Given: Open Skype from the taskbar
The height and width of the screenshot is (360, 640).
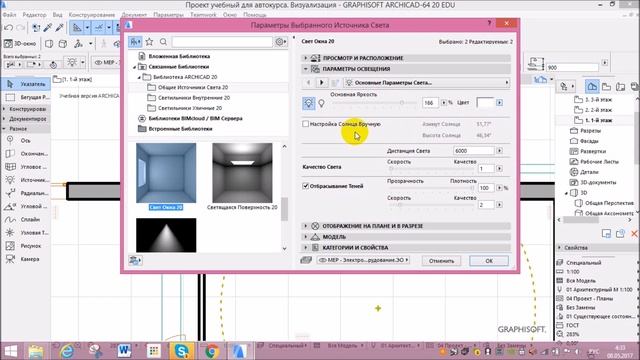Looking at the screenshot, I should [x=182, y=351].
